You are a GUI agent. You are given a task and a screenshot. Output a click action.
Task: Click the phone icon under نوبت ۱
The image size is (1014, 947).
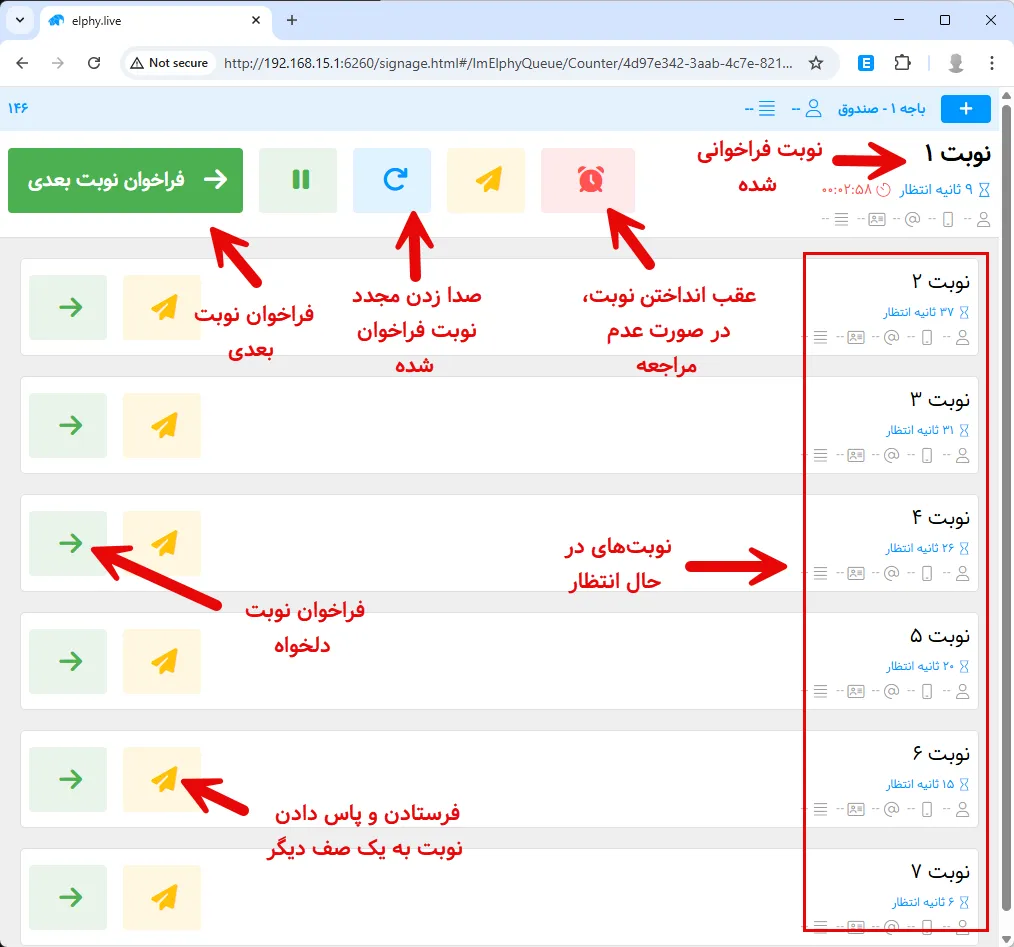(947, 219)
